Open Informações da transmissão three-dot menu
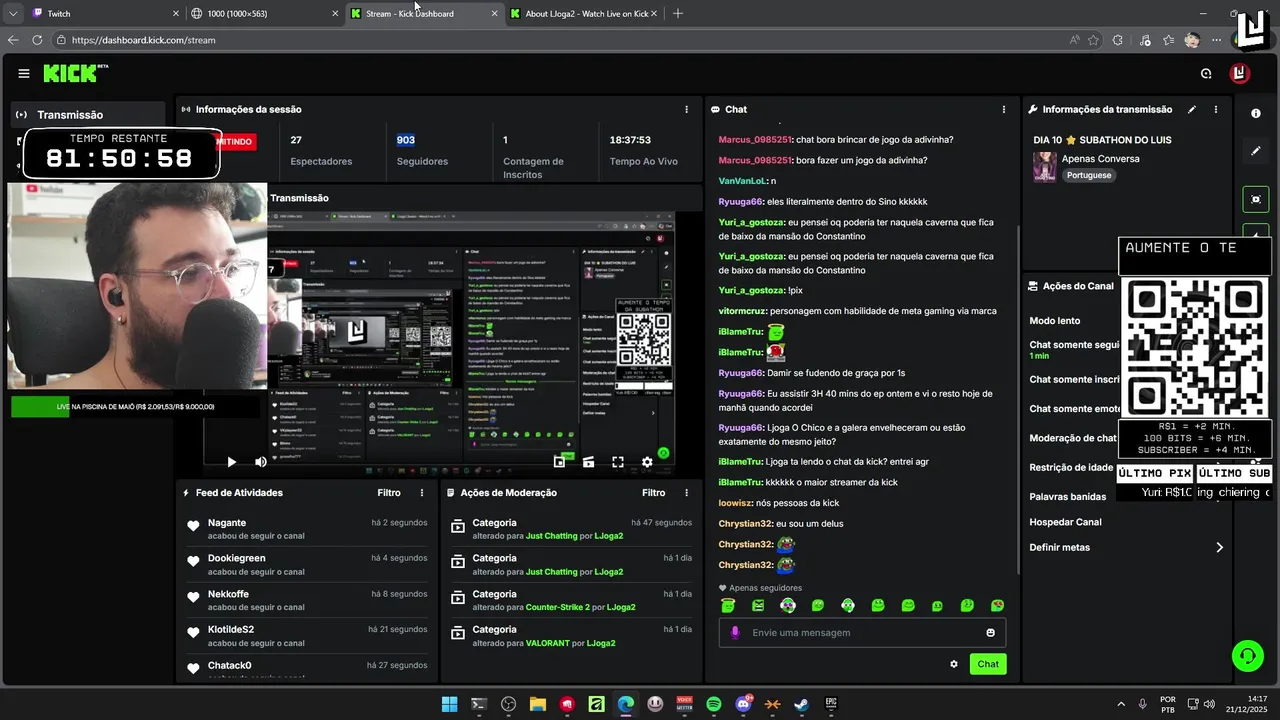Image resolution: width=1280 pixels, height=720 pixels. pyautogui.click(x=1216, y=109)
